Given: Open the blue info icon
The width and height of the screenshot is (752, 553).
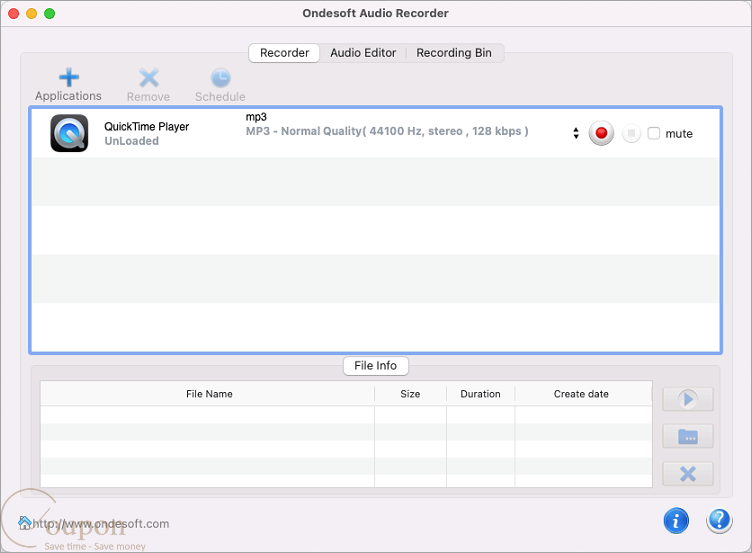Looking at the screenshot, I should [676, 521].
